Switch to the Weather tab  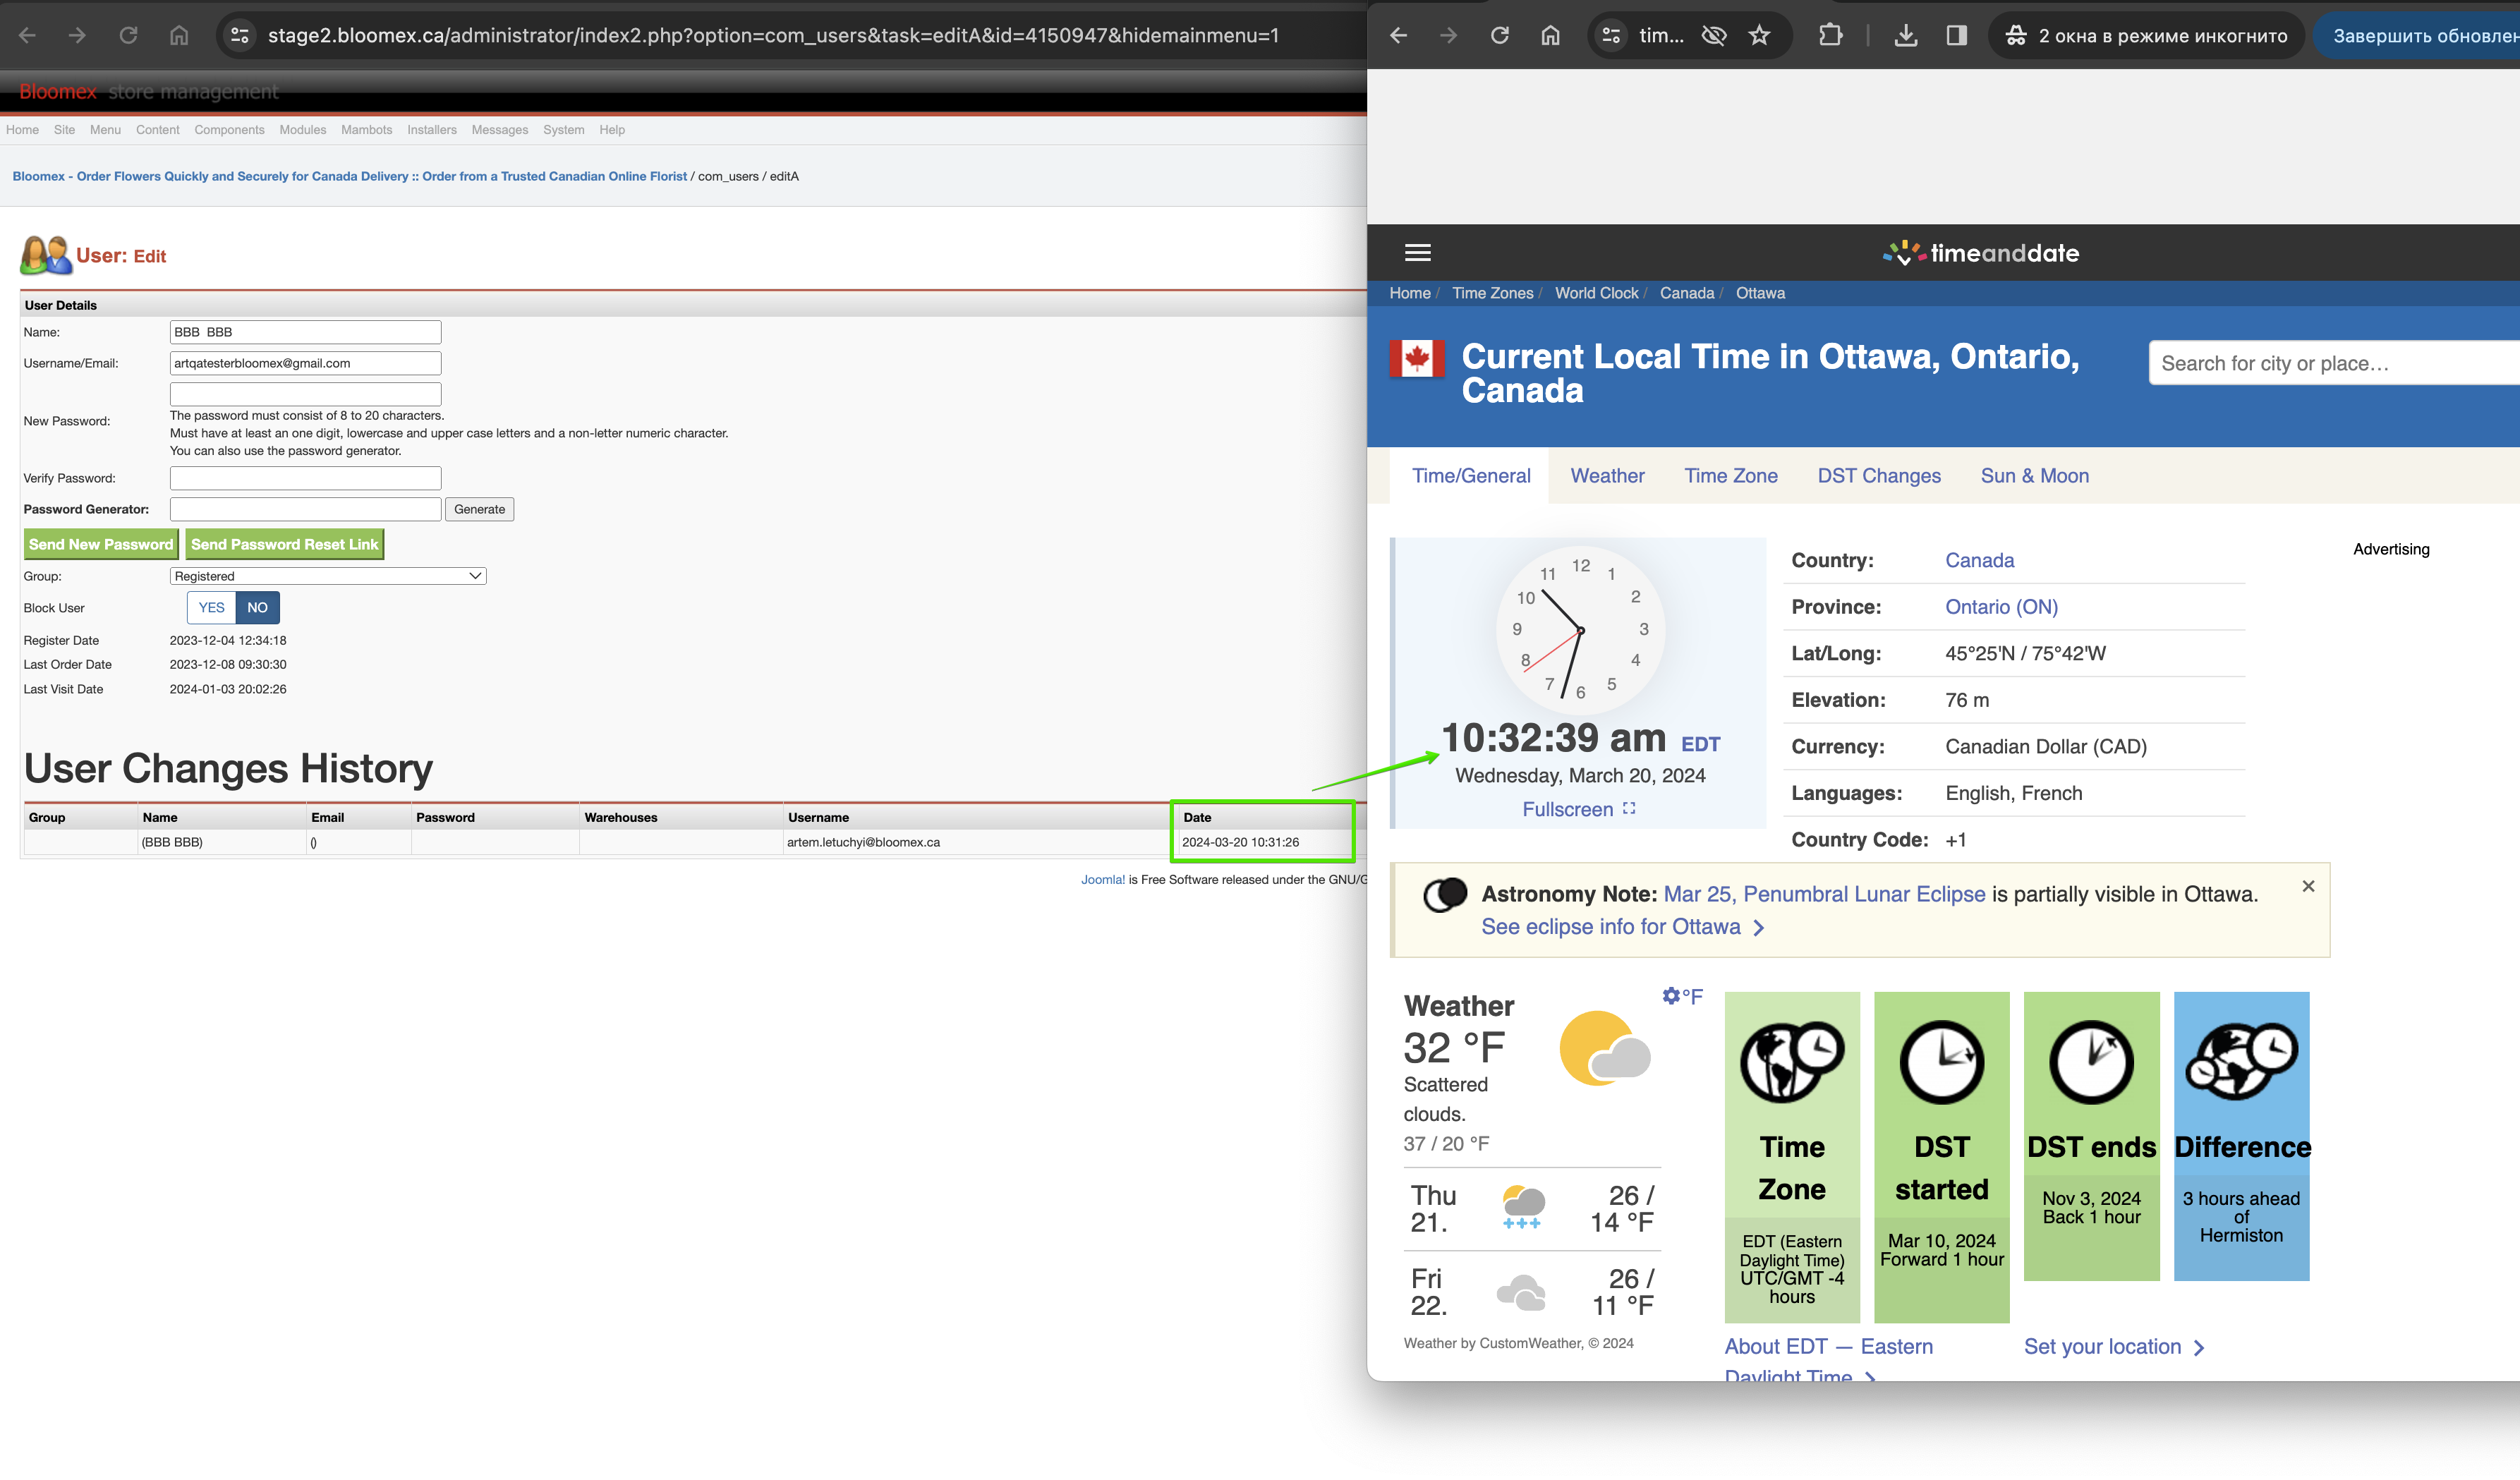tap(1607, 476)
